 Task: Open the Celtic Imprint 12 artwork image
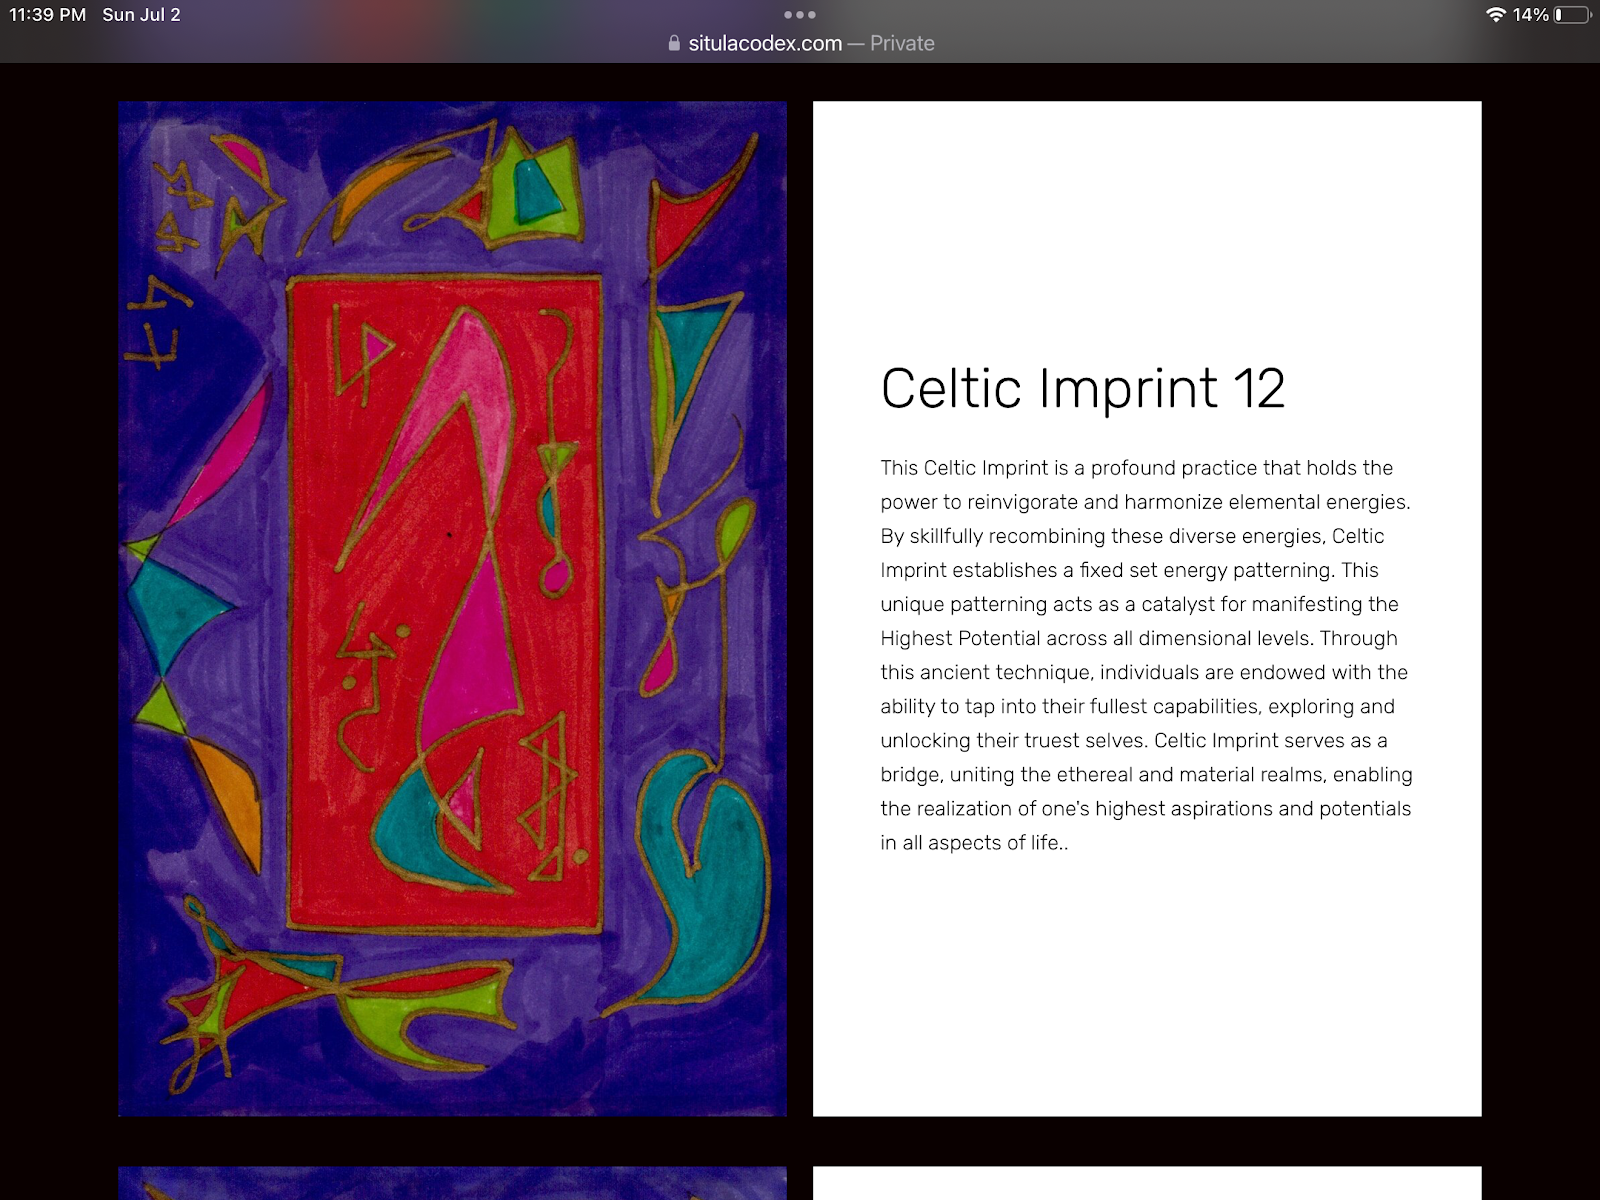452,608
